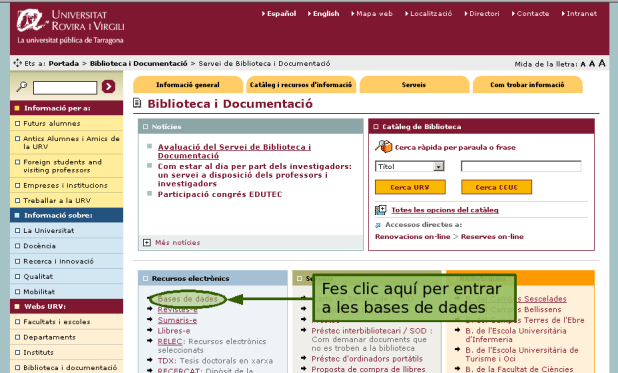This screenshot has height=373, width=618.
Task: Submit search with red arrow button
Action: [108, 86]
